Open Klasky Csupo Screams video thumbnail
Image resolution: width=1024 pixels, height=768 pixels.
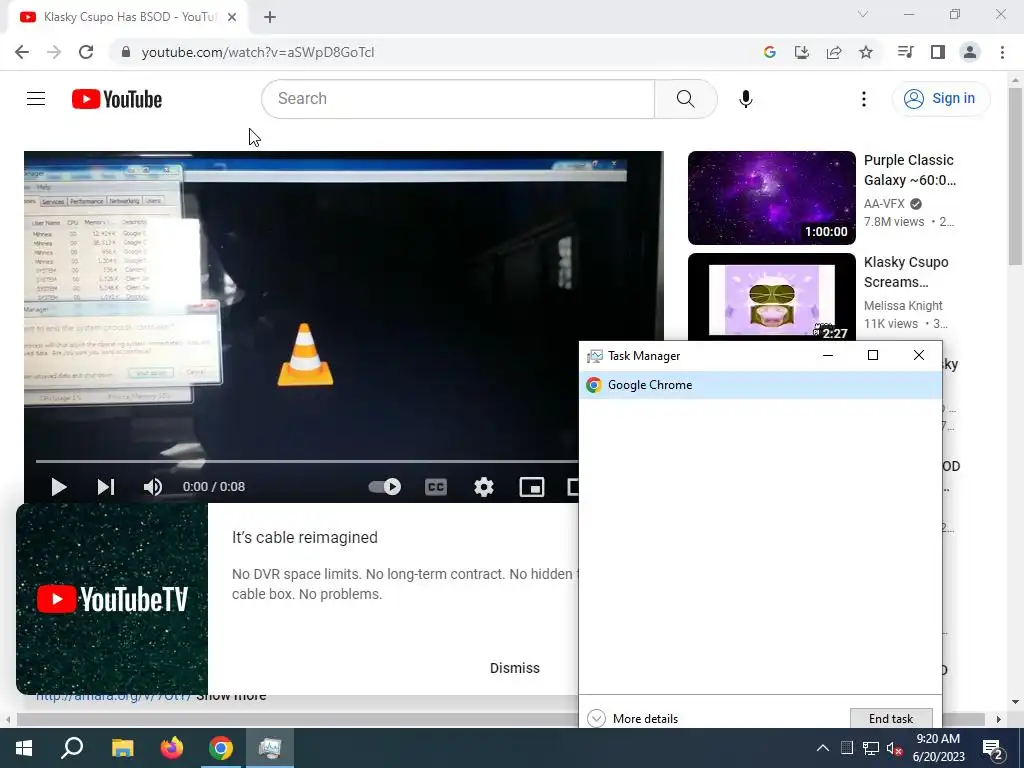click(x=771, y=296)
